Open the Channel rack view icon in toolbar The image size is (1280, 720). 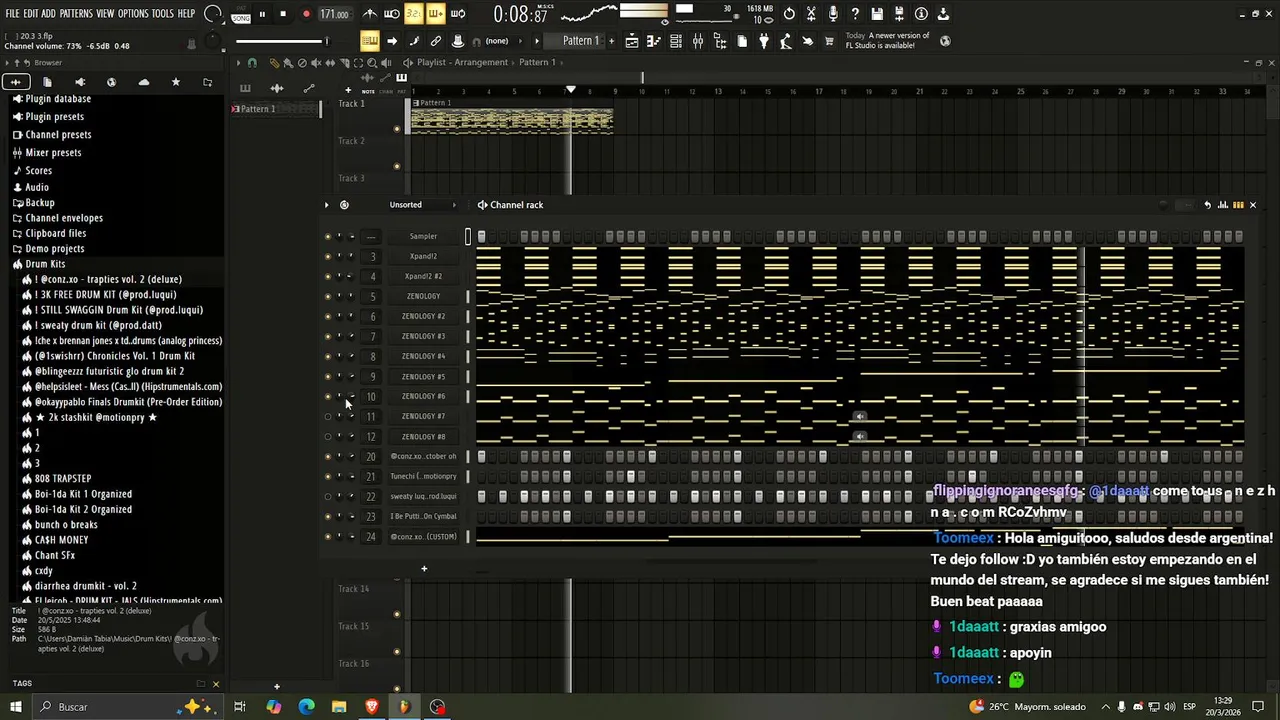click(676, 41)
